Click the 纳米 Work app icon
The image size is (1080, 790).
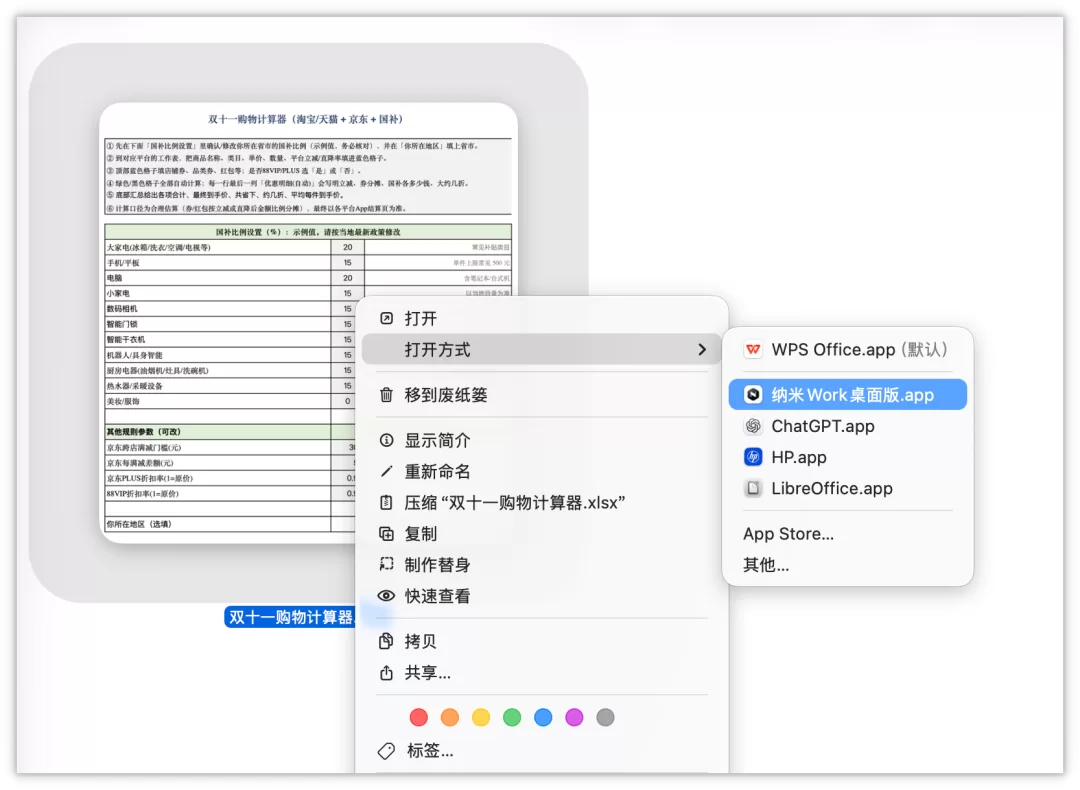(x=753, y=395)
